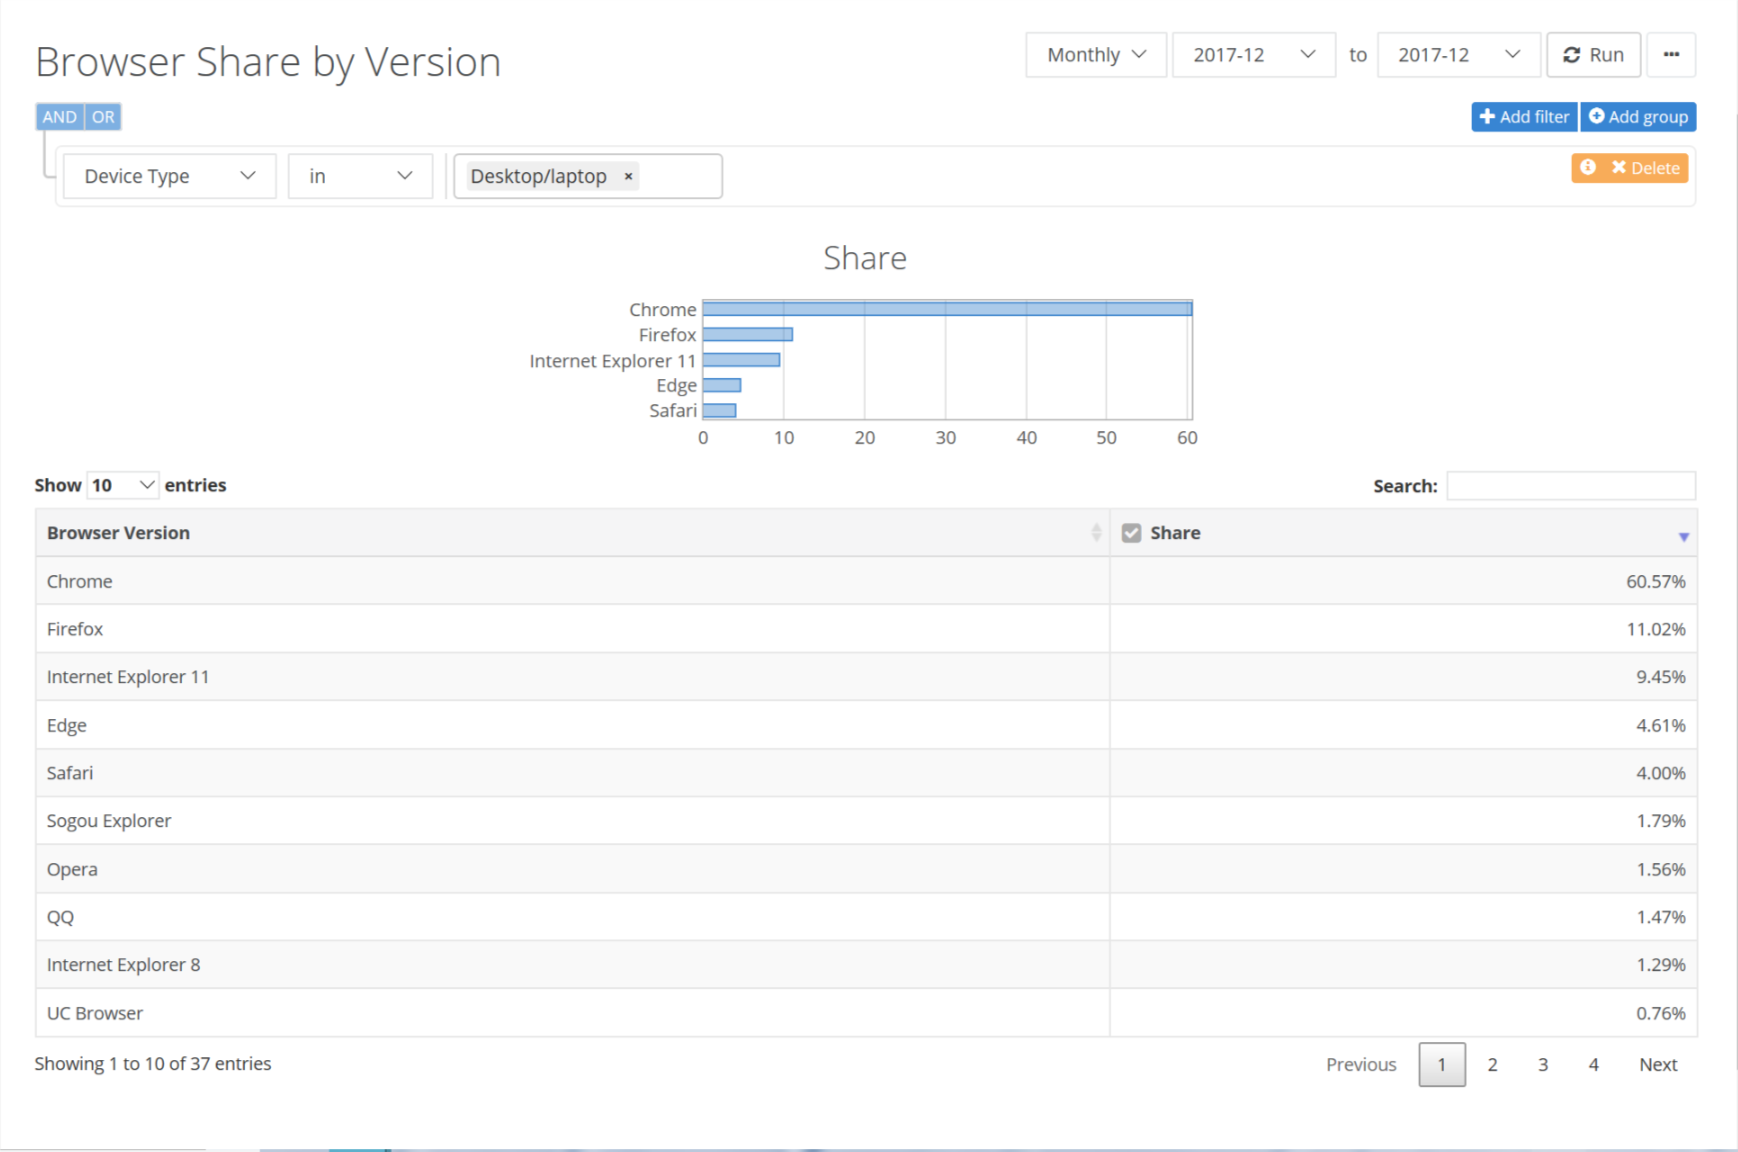
Task: Select the AND filter operator
Action: pyautogui.click(x=59, y=117)
